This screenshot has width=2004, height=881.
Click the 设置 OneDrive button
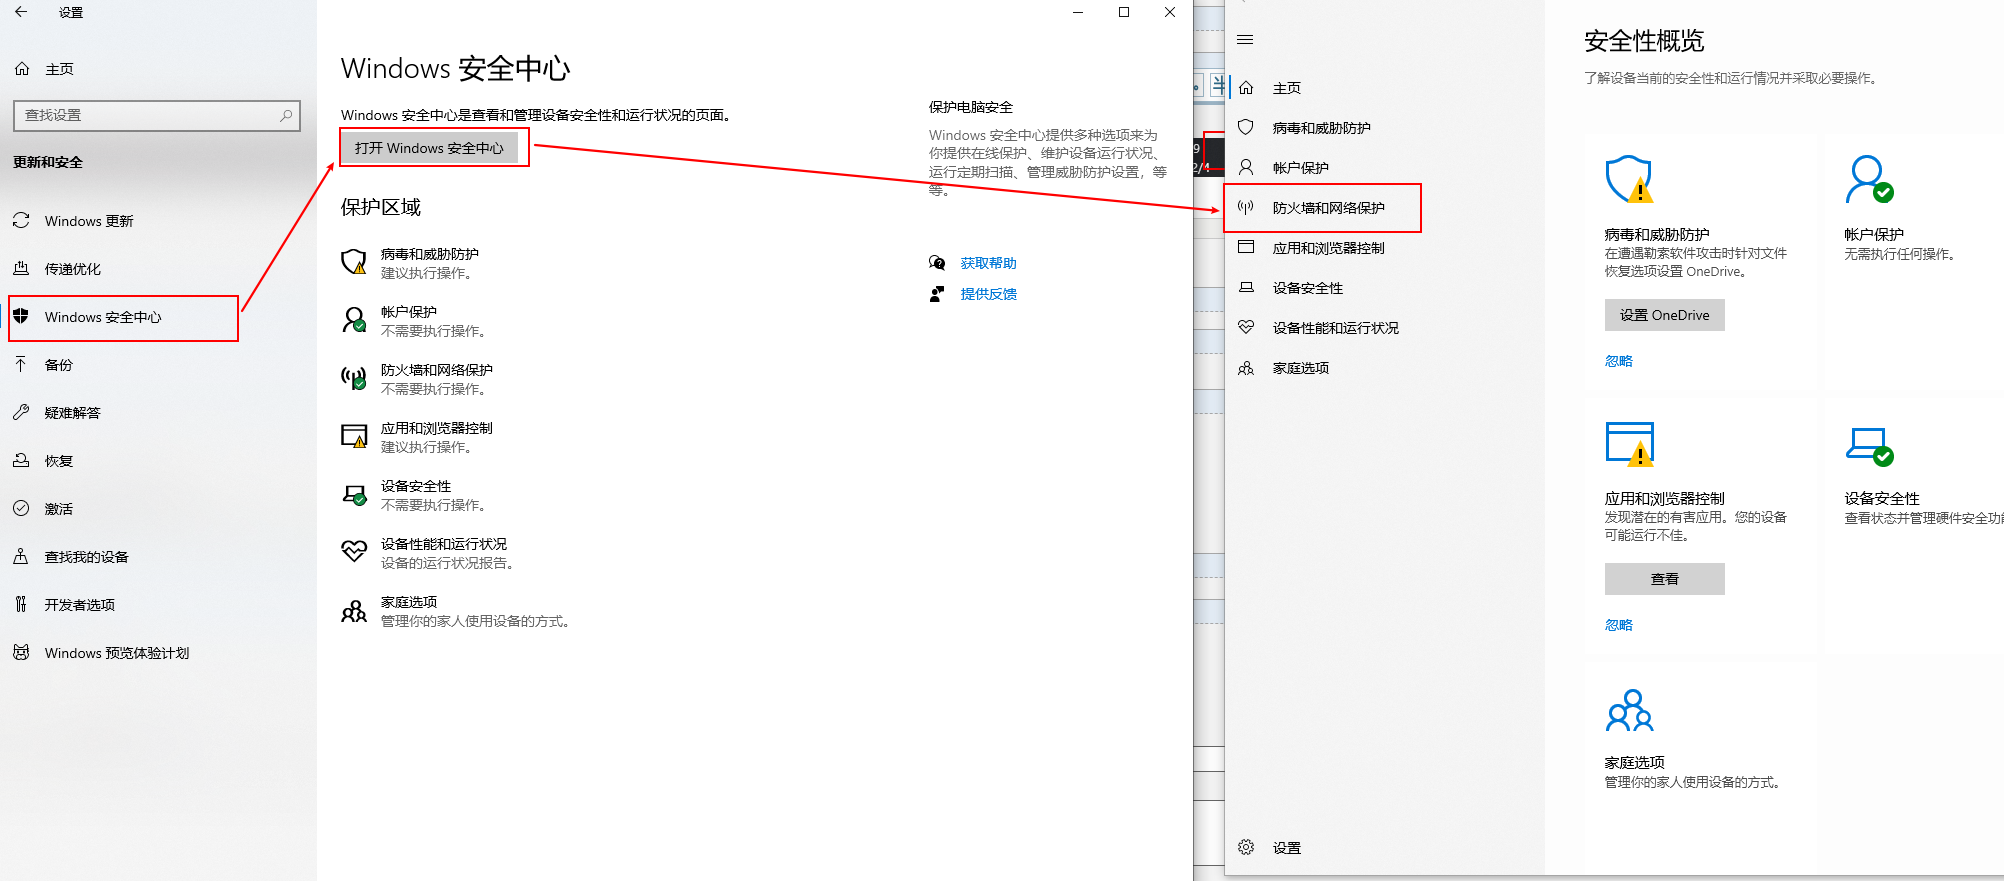[x=1665, y=315]
